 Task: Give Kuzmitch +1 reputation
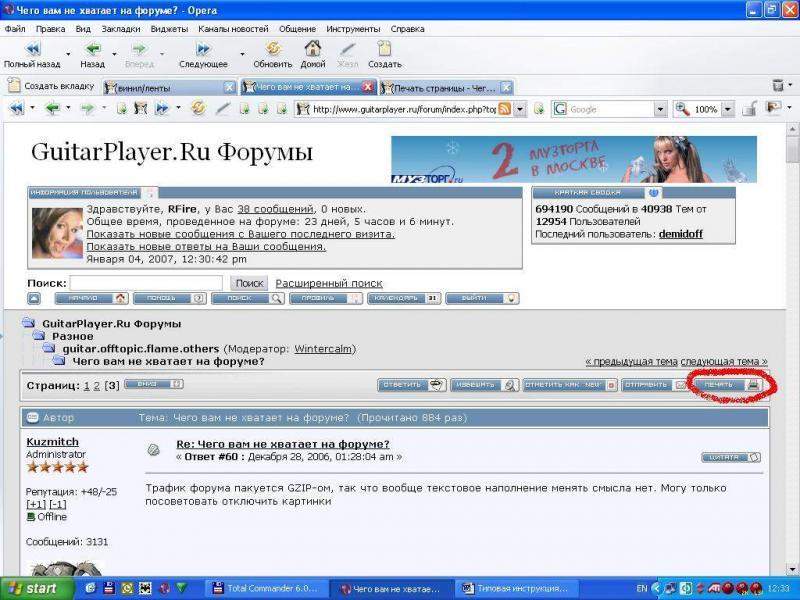[36, 505]
